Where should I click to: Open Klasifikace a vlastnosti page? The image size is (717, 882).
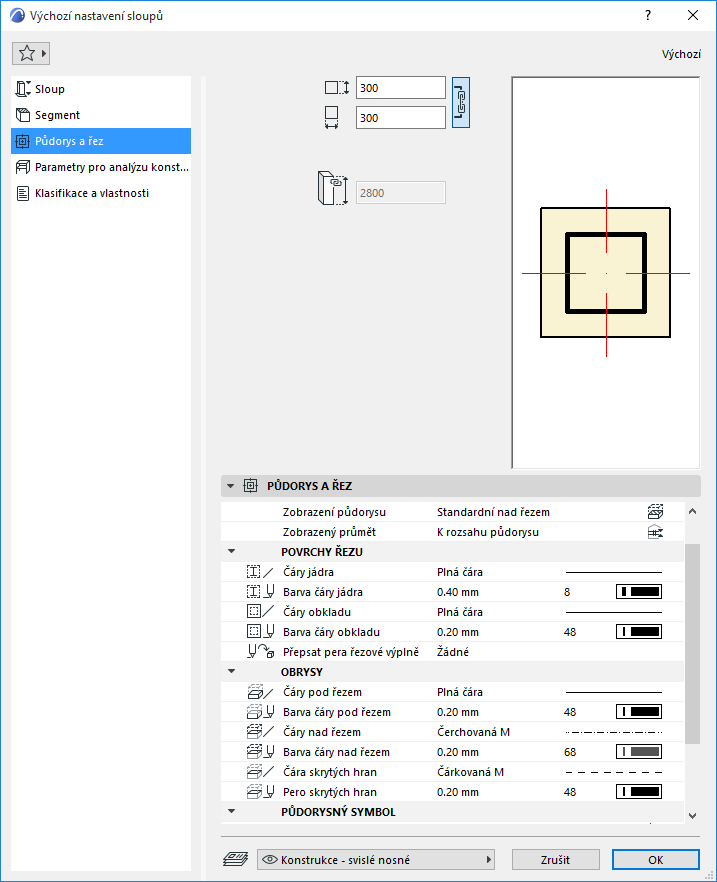coord(101,193)
